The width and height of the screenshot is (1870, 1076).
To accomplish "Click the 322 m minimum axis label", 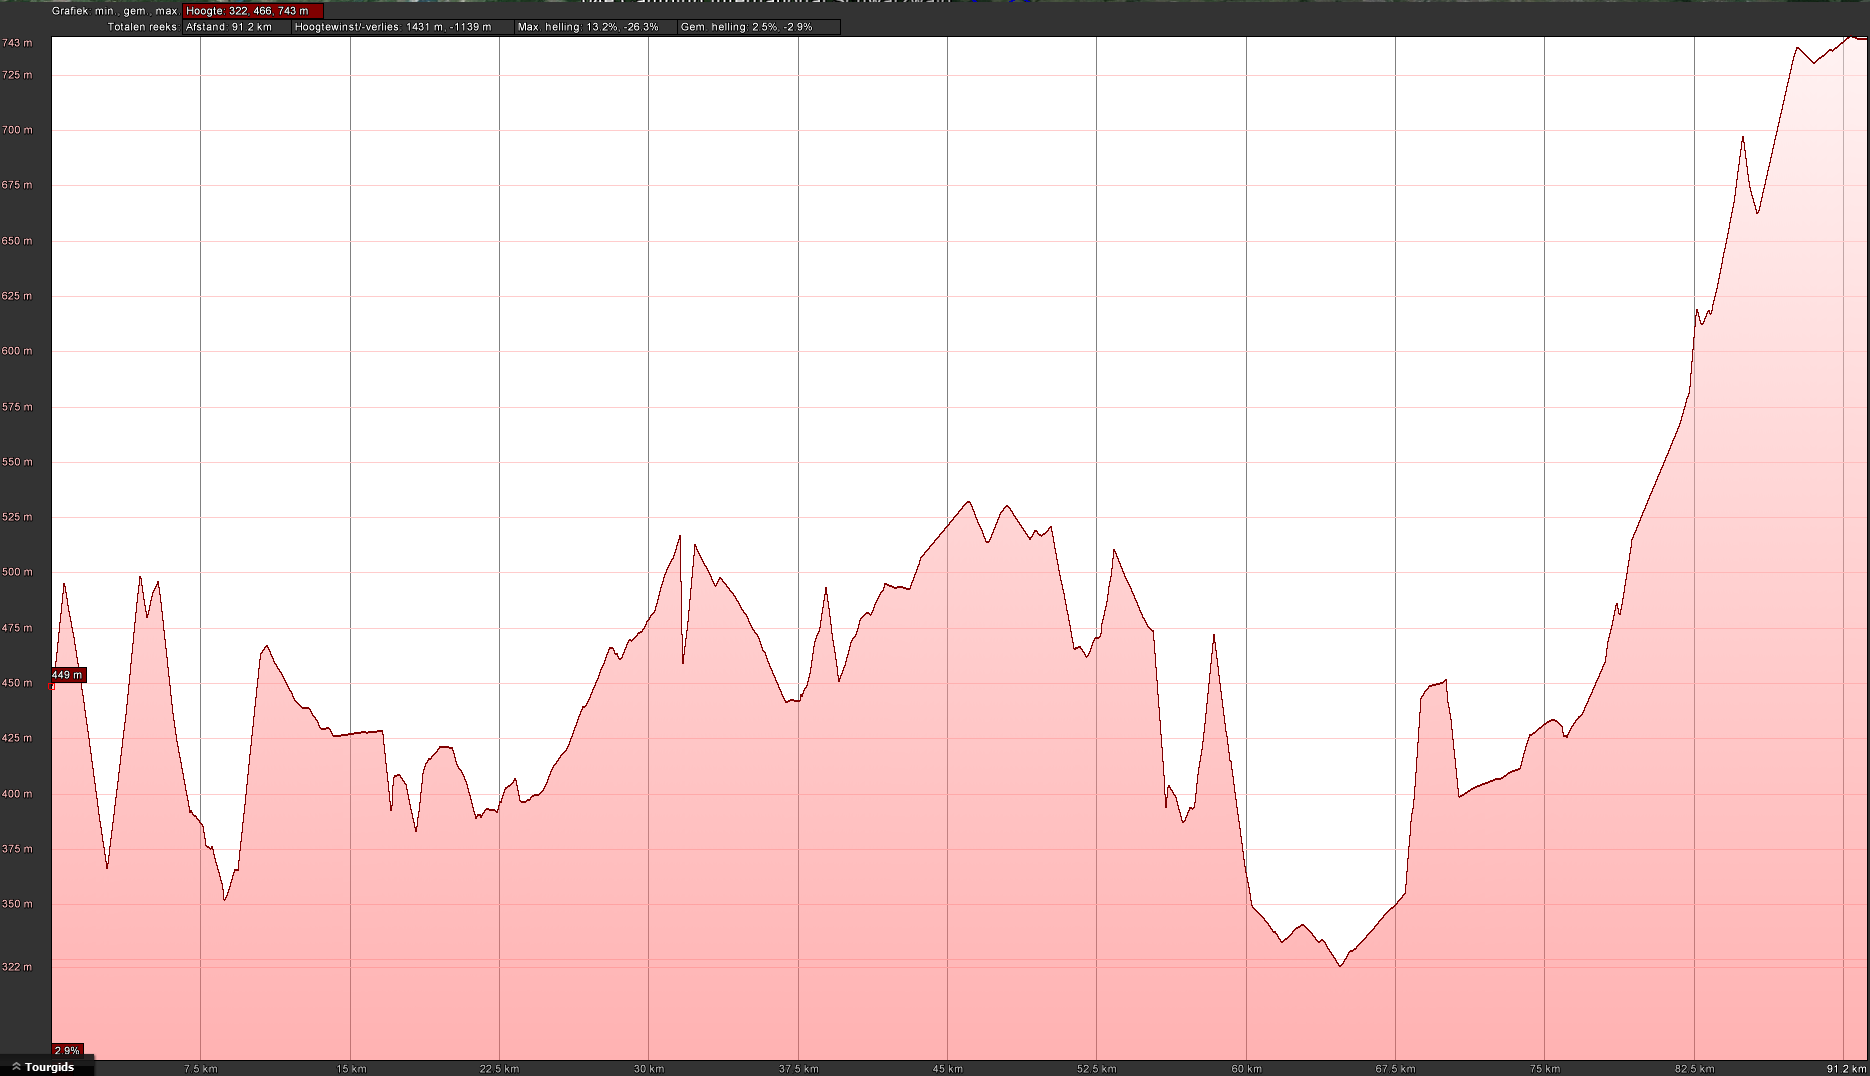I will click(x=17, y=967).
